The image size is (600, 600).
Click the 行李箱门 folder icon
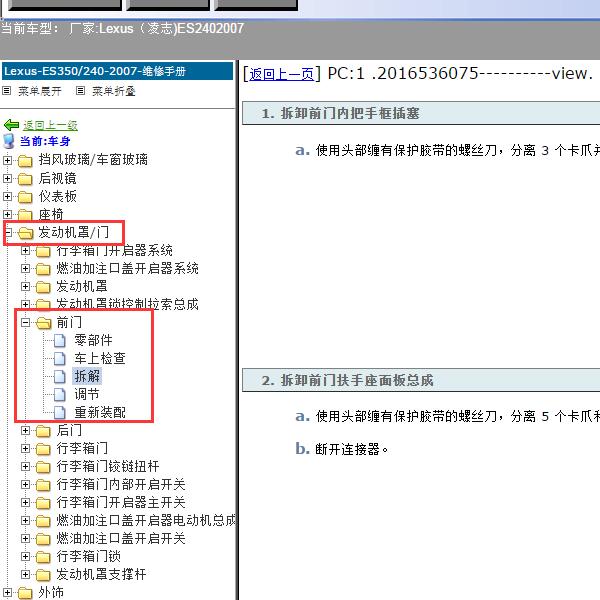click(43, 448)
